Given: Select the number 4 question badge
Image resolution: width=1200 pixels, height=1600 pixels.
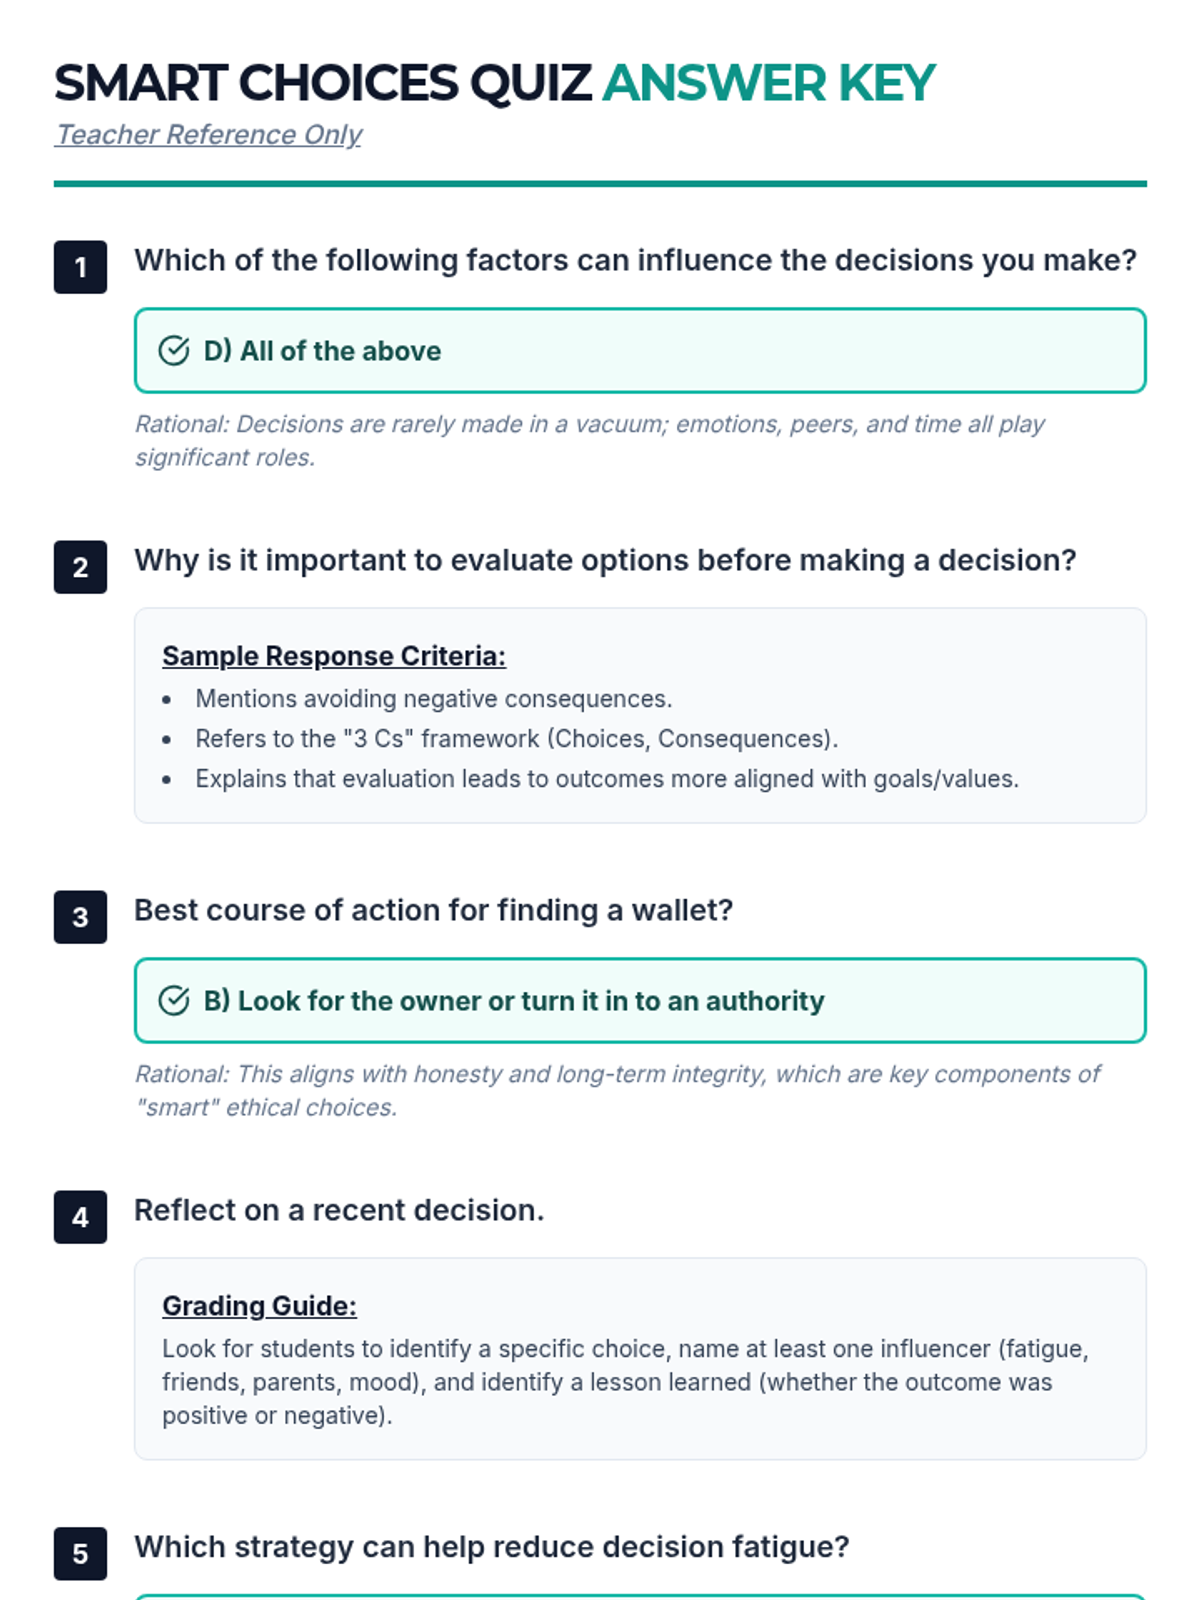Looking at the screenshot, I should point(80,1217).
